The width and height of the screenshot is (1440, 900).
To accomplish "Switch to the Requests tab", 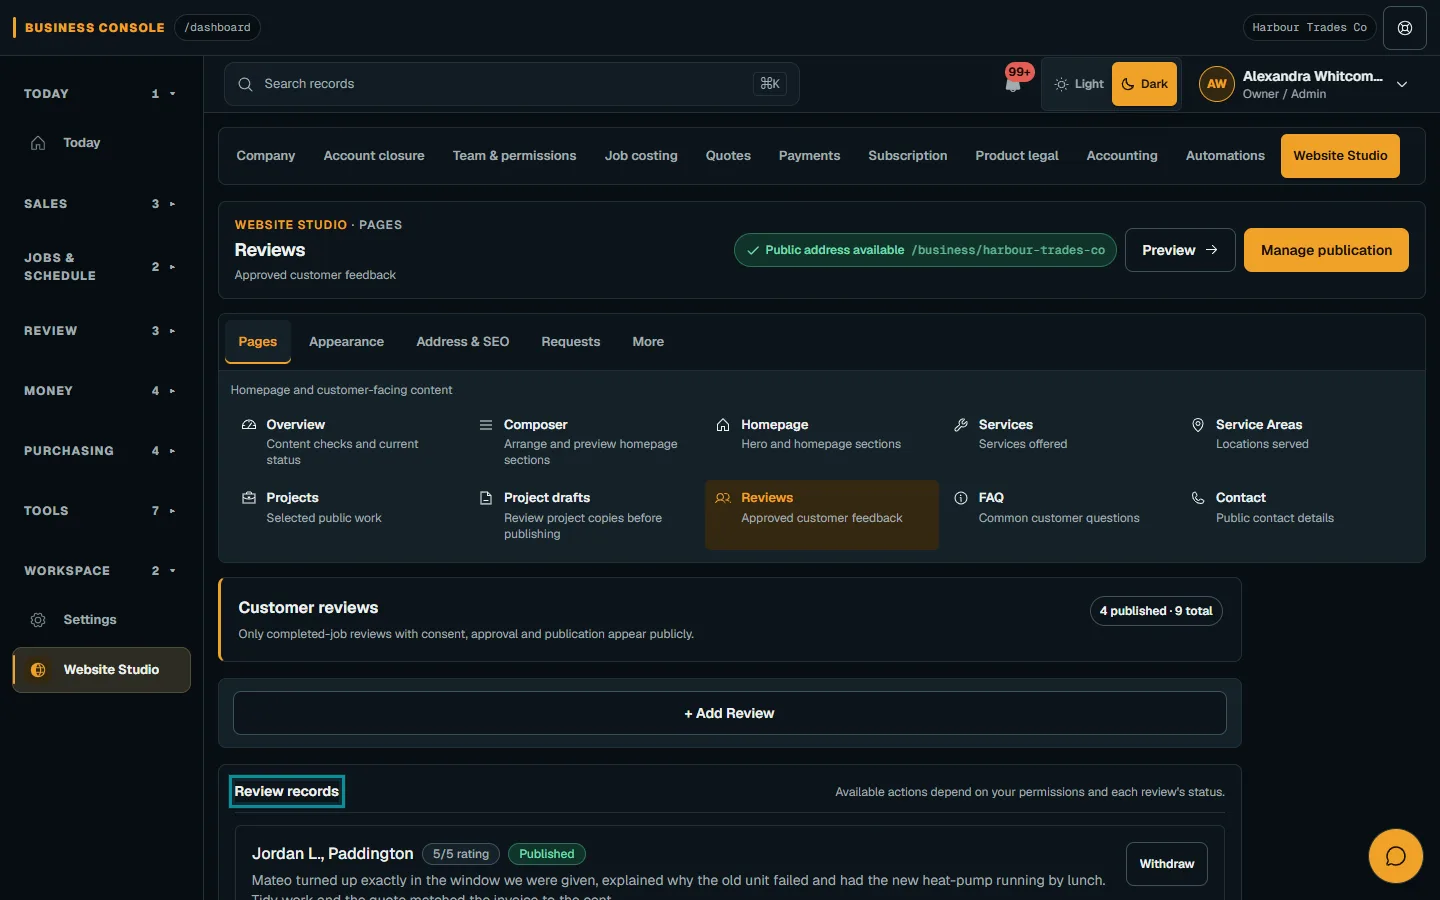I will click(x=571, y=342).
